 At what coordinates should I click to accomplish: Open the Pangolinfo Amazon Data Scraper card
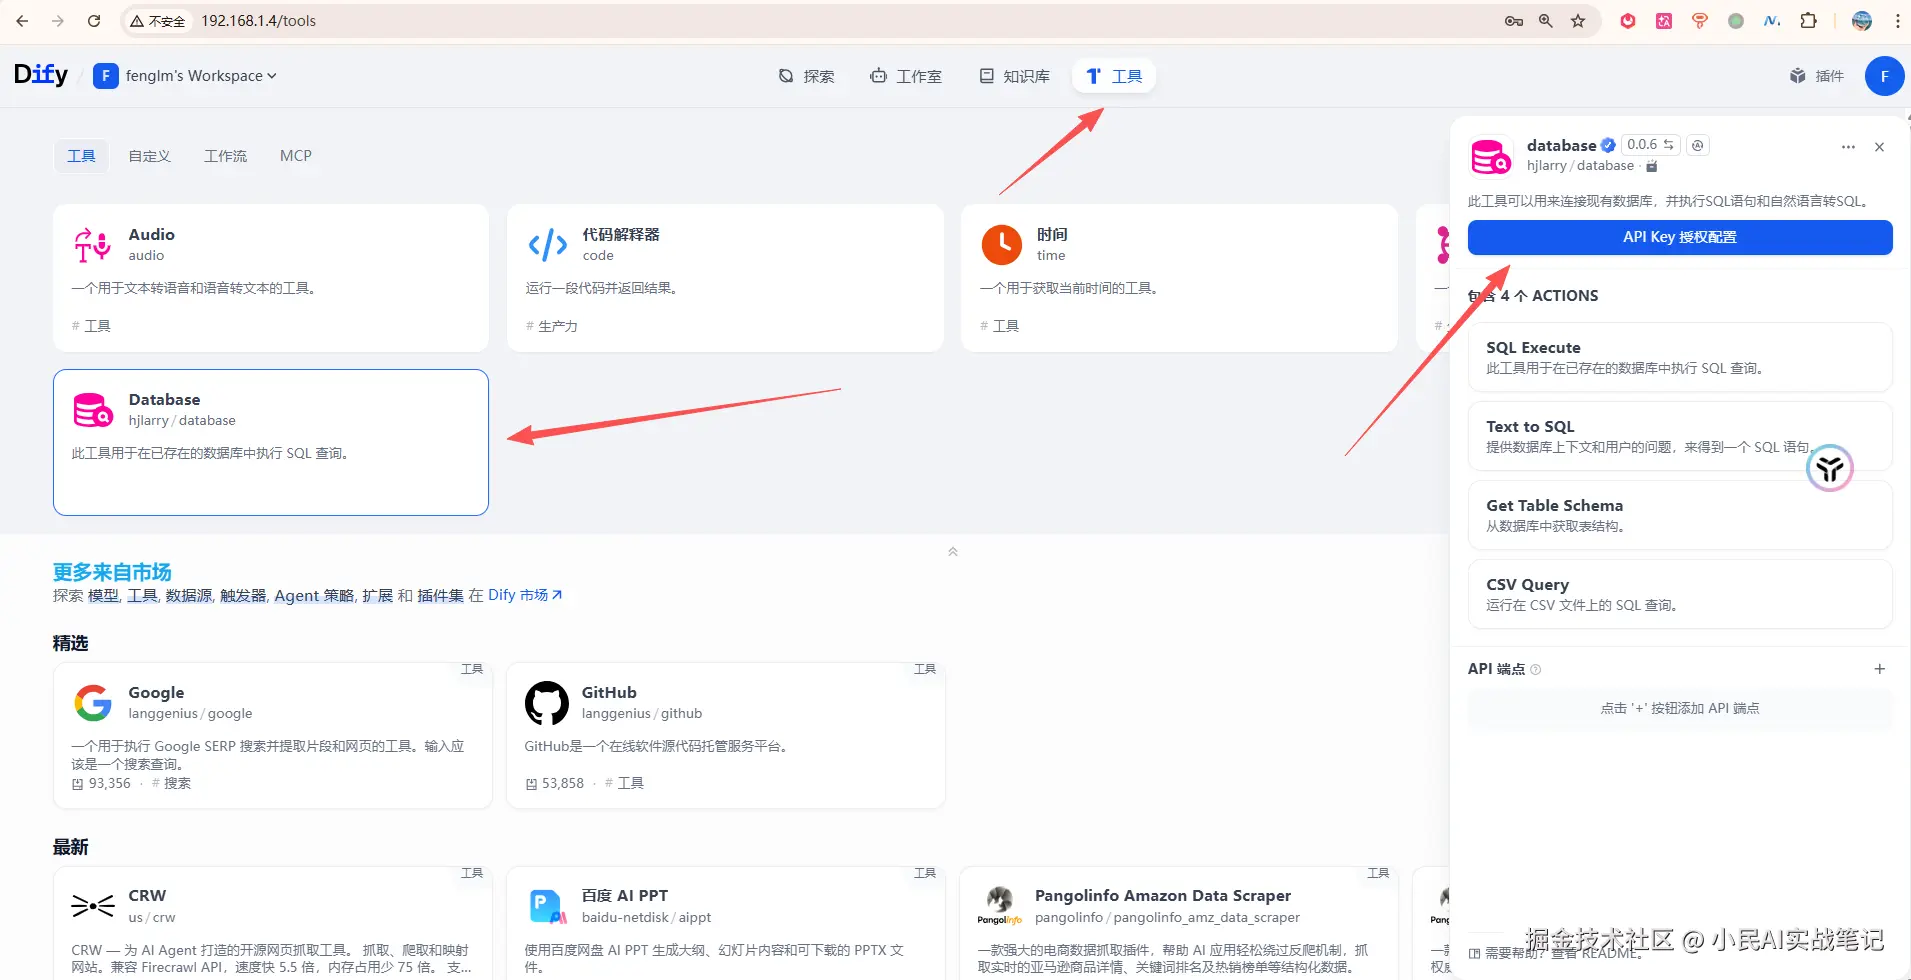1179,923
